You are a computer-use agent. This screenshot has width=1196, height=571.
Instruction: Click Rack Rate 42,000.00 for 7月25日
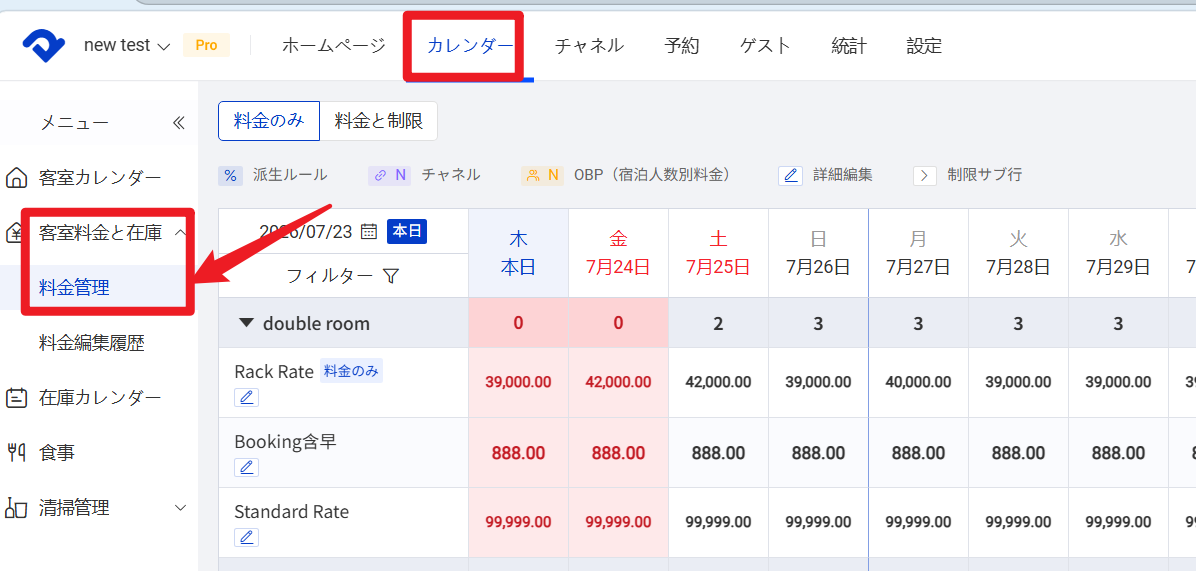[719, 382]
